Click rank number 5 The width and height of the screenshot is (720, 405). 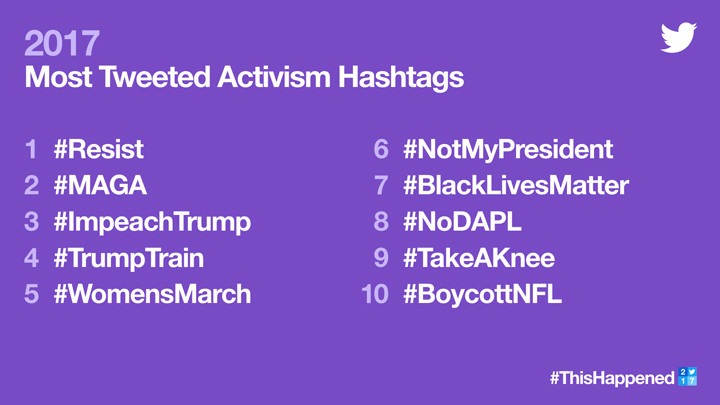32,294
